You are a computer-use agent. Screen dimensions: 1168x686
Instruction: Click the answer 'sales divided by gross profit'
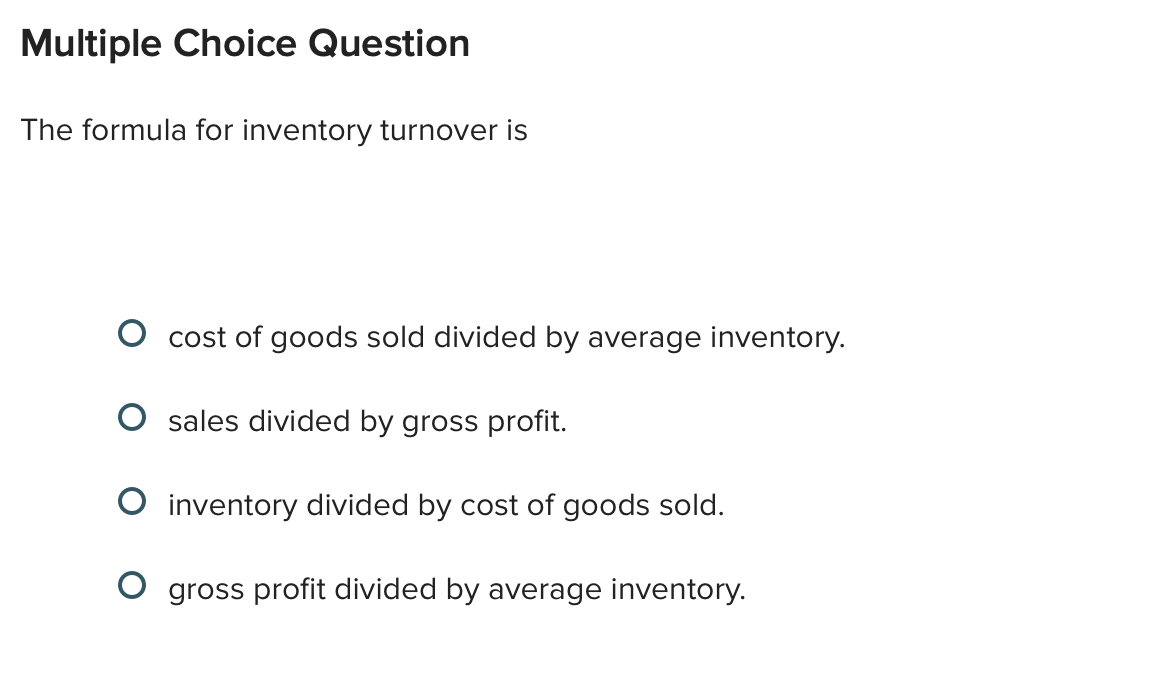(x=366, y=421)
